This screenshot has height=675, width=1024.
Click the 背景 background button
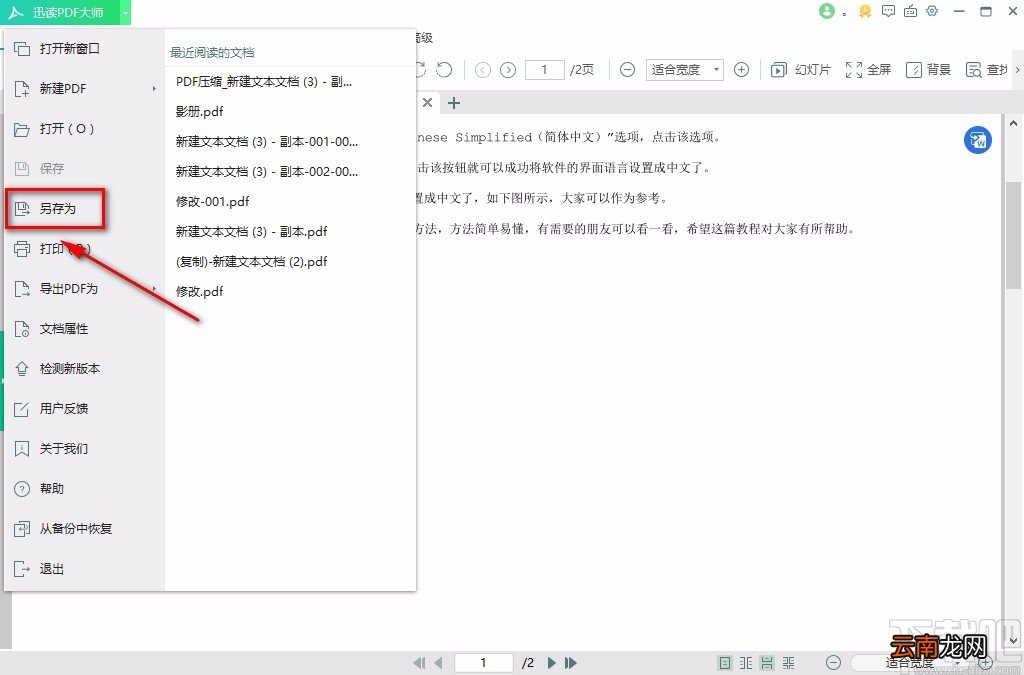pyautogui.click(x=928, y=70)
